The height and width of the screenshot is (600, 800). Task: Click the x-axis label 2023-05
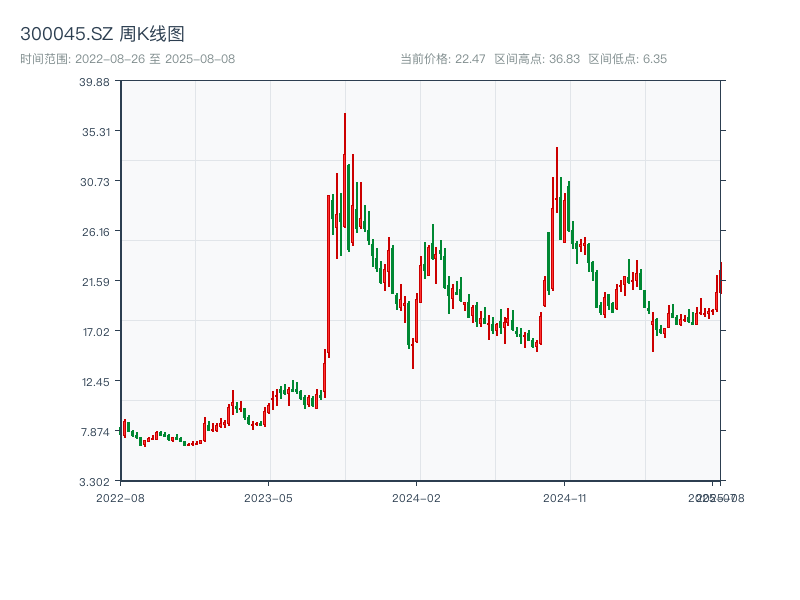pyautogui.click(x=268, y=498)
